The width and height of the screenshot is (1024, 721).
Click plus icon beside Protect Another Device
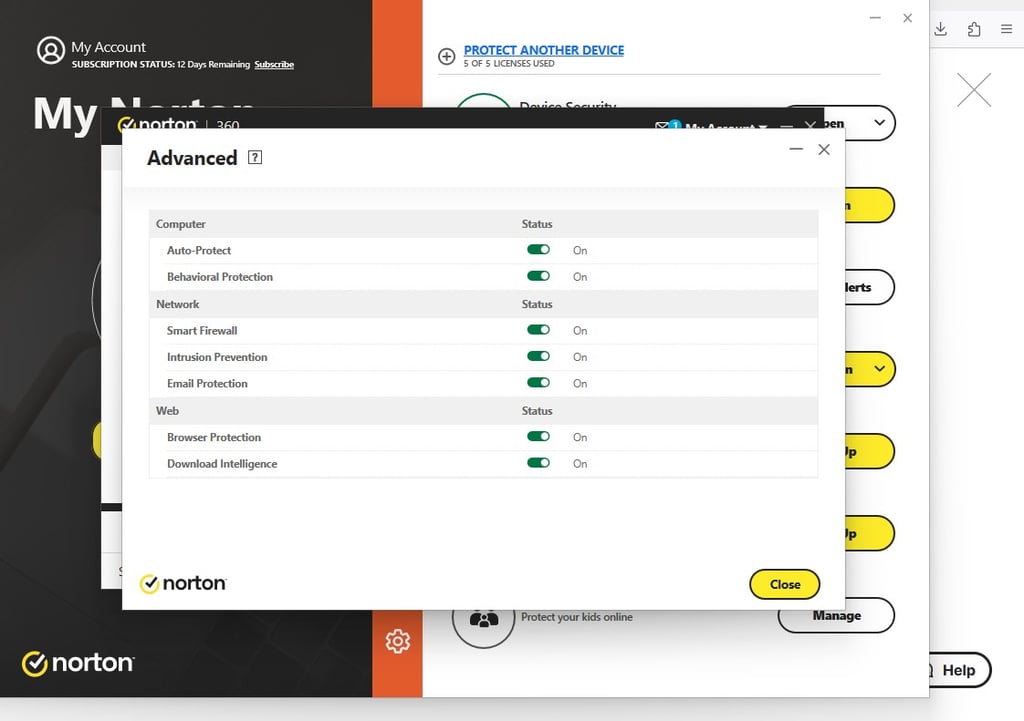pyautogui.click(x=447, y=57)
